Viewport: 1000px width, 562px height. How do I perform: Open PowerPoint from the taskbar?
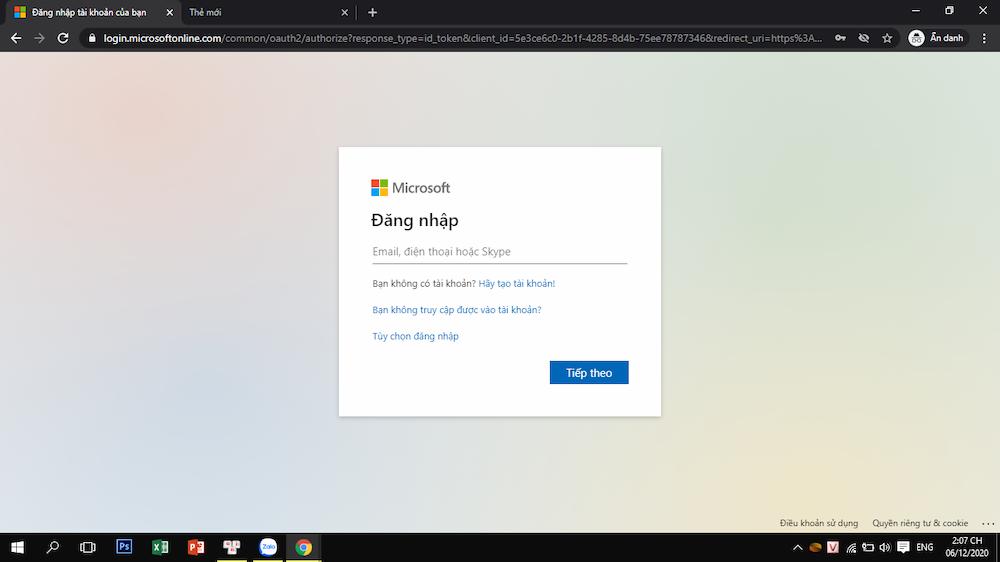coord(196,547)
